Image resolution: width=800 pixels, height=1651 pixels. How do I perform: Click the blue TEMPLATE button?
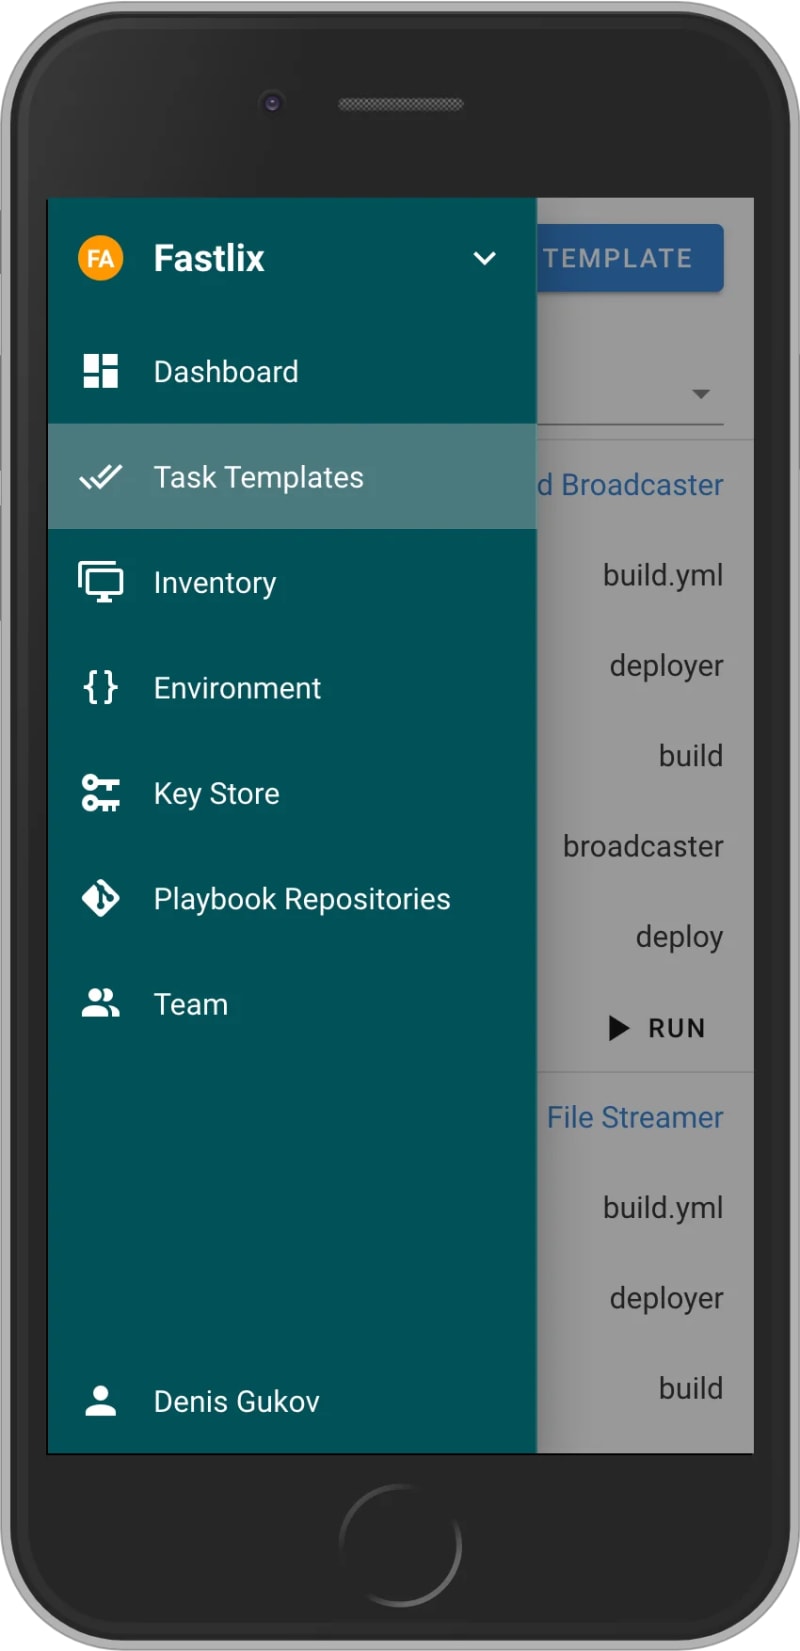(630, 258)
